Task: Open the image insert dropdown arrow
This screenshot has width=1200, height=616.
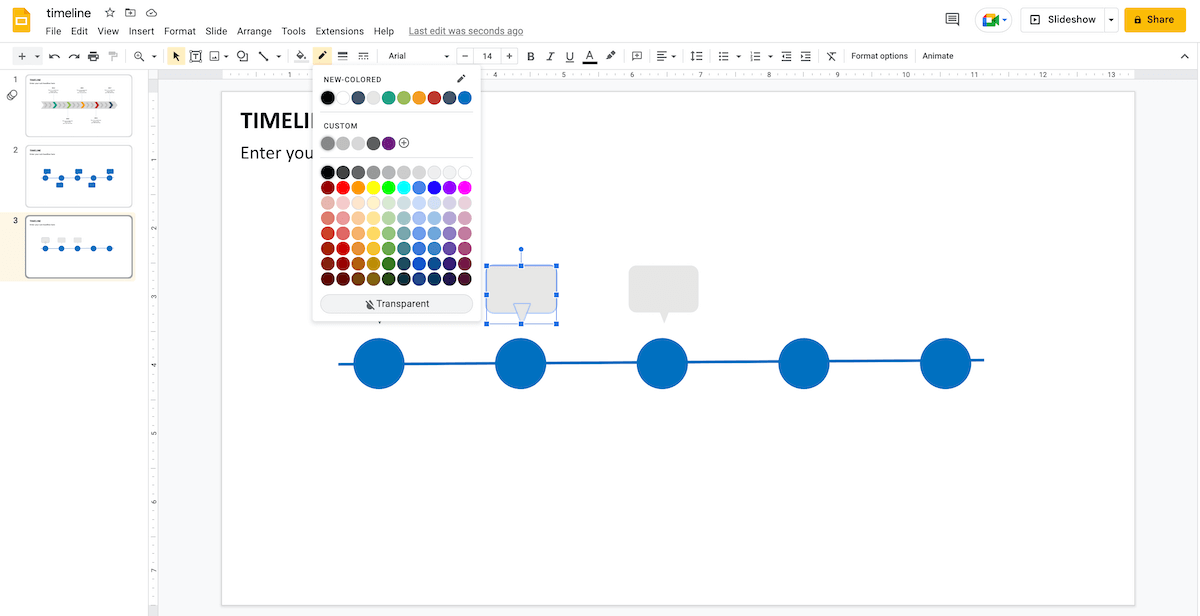Action: 226,56
